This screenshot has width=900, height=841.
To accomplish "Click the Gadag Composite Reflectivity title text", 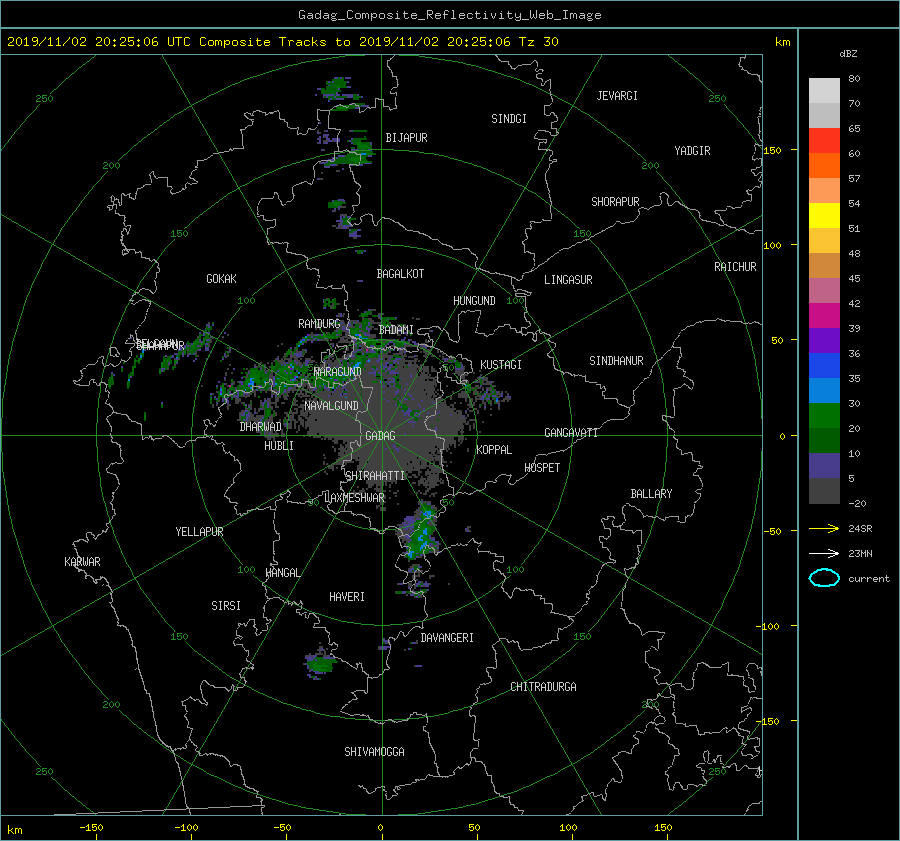I will coord(449,15).
